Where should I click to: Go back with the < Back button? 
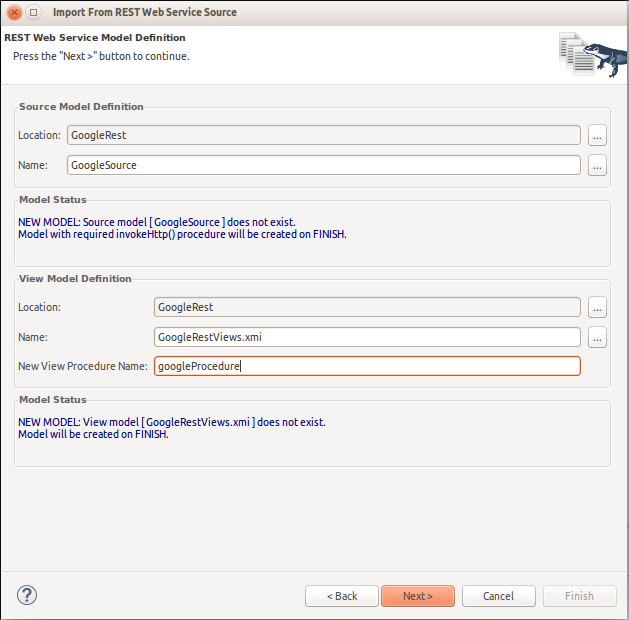[x=342, y=596]
